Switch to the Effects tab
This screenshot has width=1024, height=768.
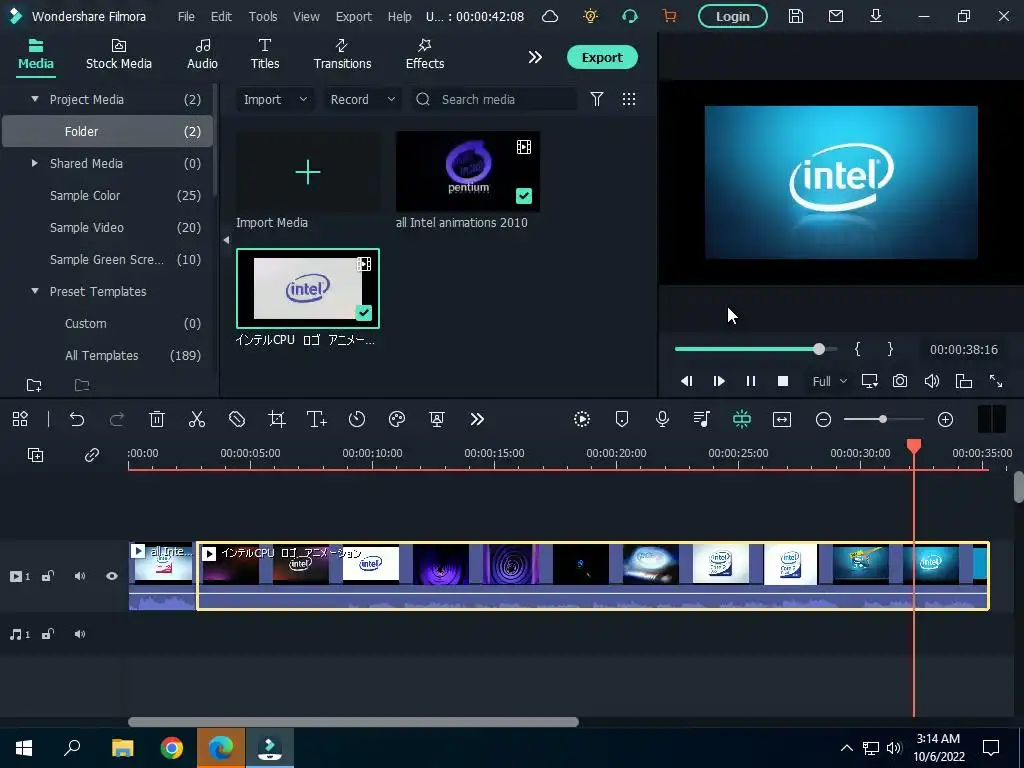pos(424,54)
